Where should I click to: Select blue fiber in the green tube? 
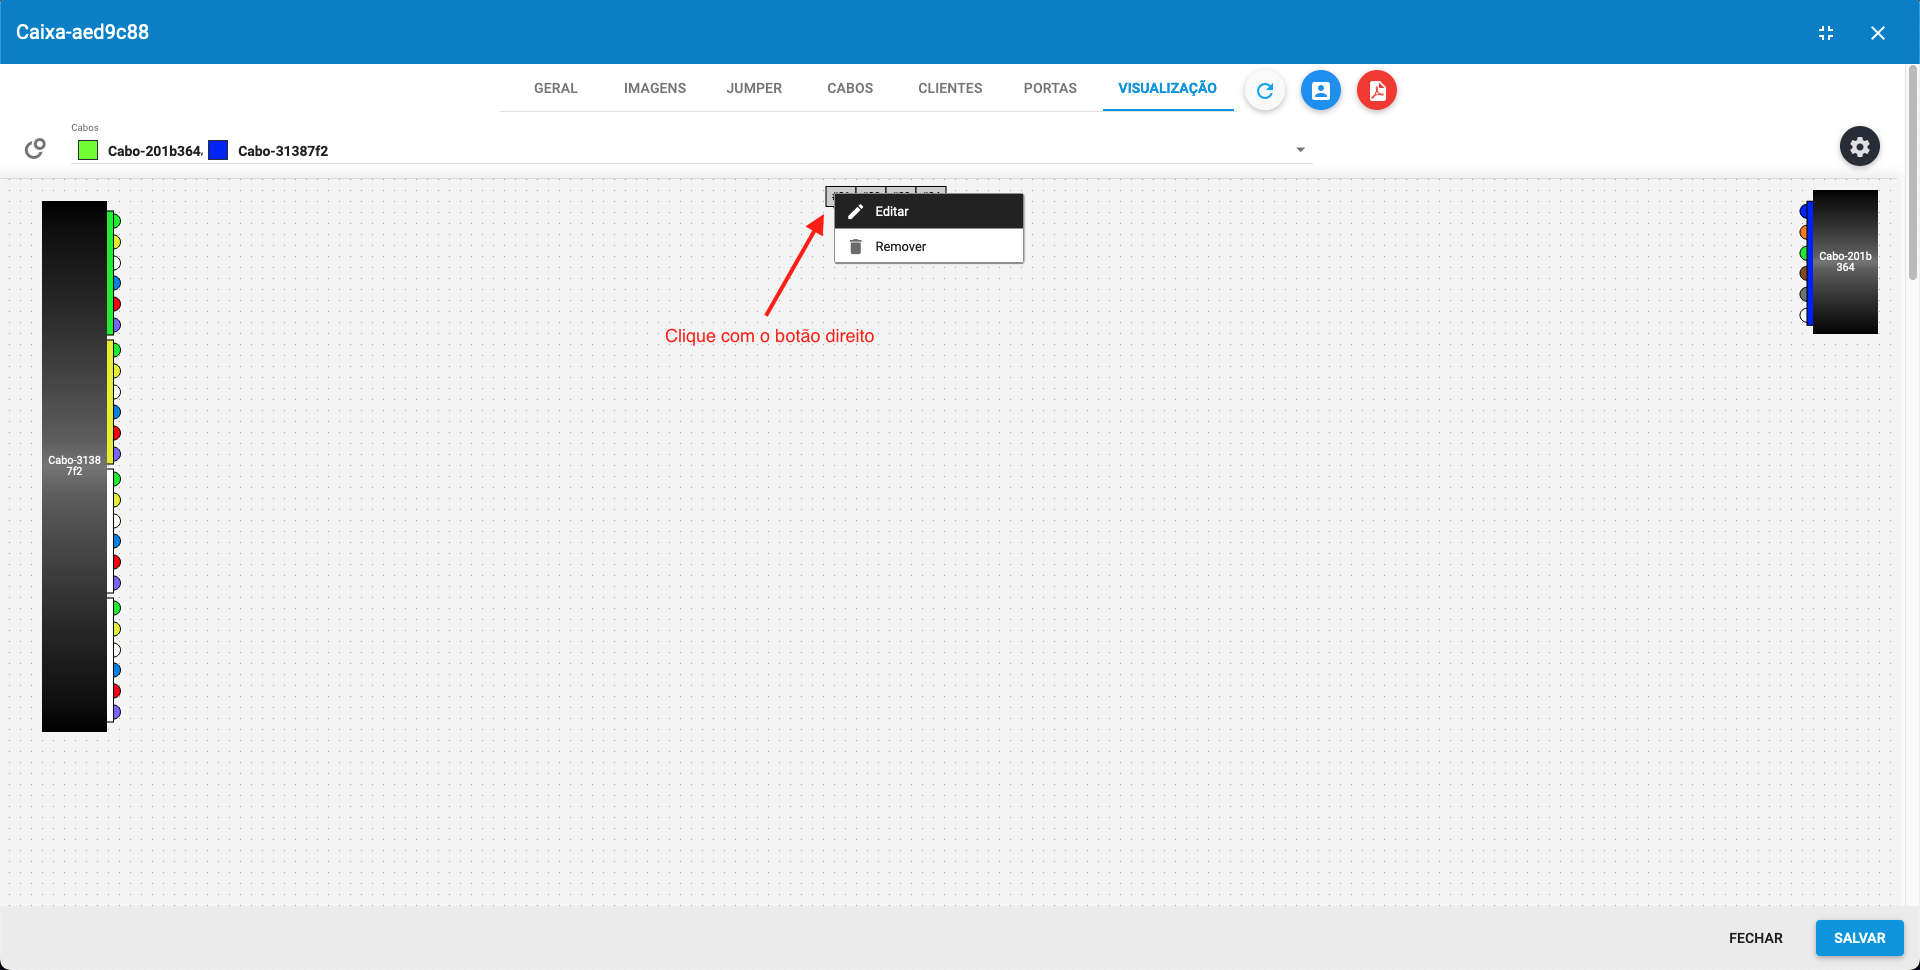(116, 283)
